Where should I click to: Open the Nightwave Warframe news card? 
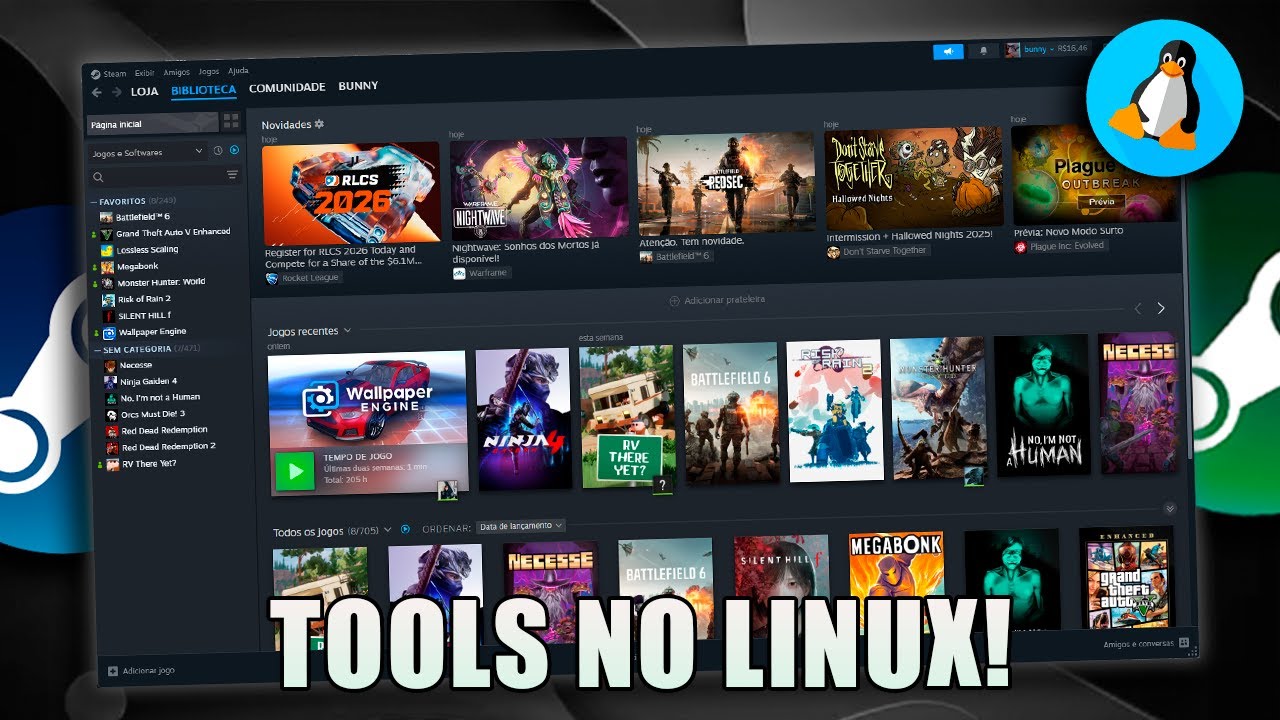coord(538,188)
